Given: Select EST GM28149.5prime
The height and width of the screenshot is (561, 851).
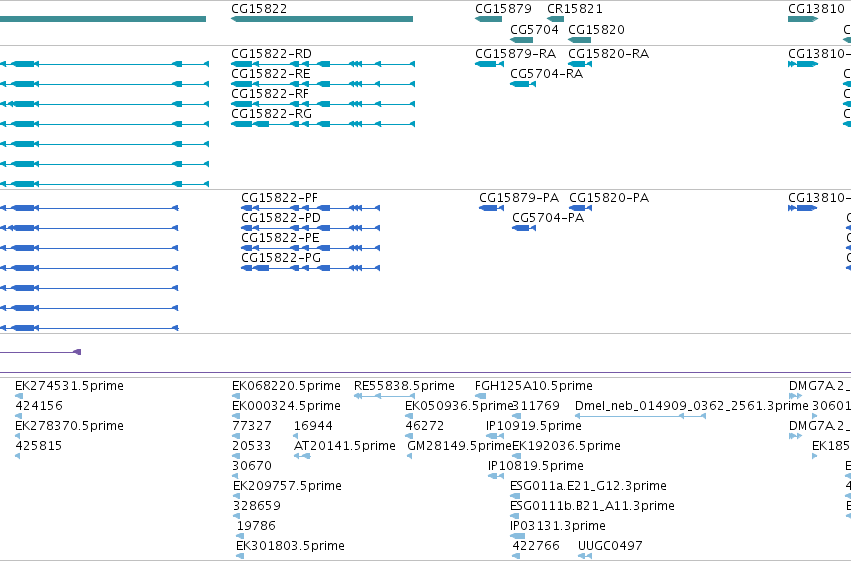Looking at the screenshot, I should tap(409, 456).
